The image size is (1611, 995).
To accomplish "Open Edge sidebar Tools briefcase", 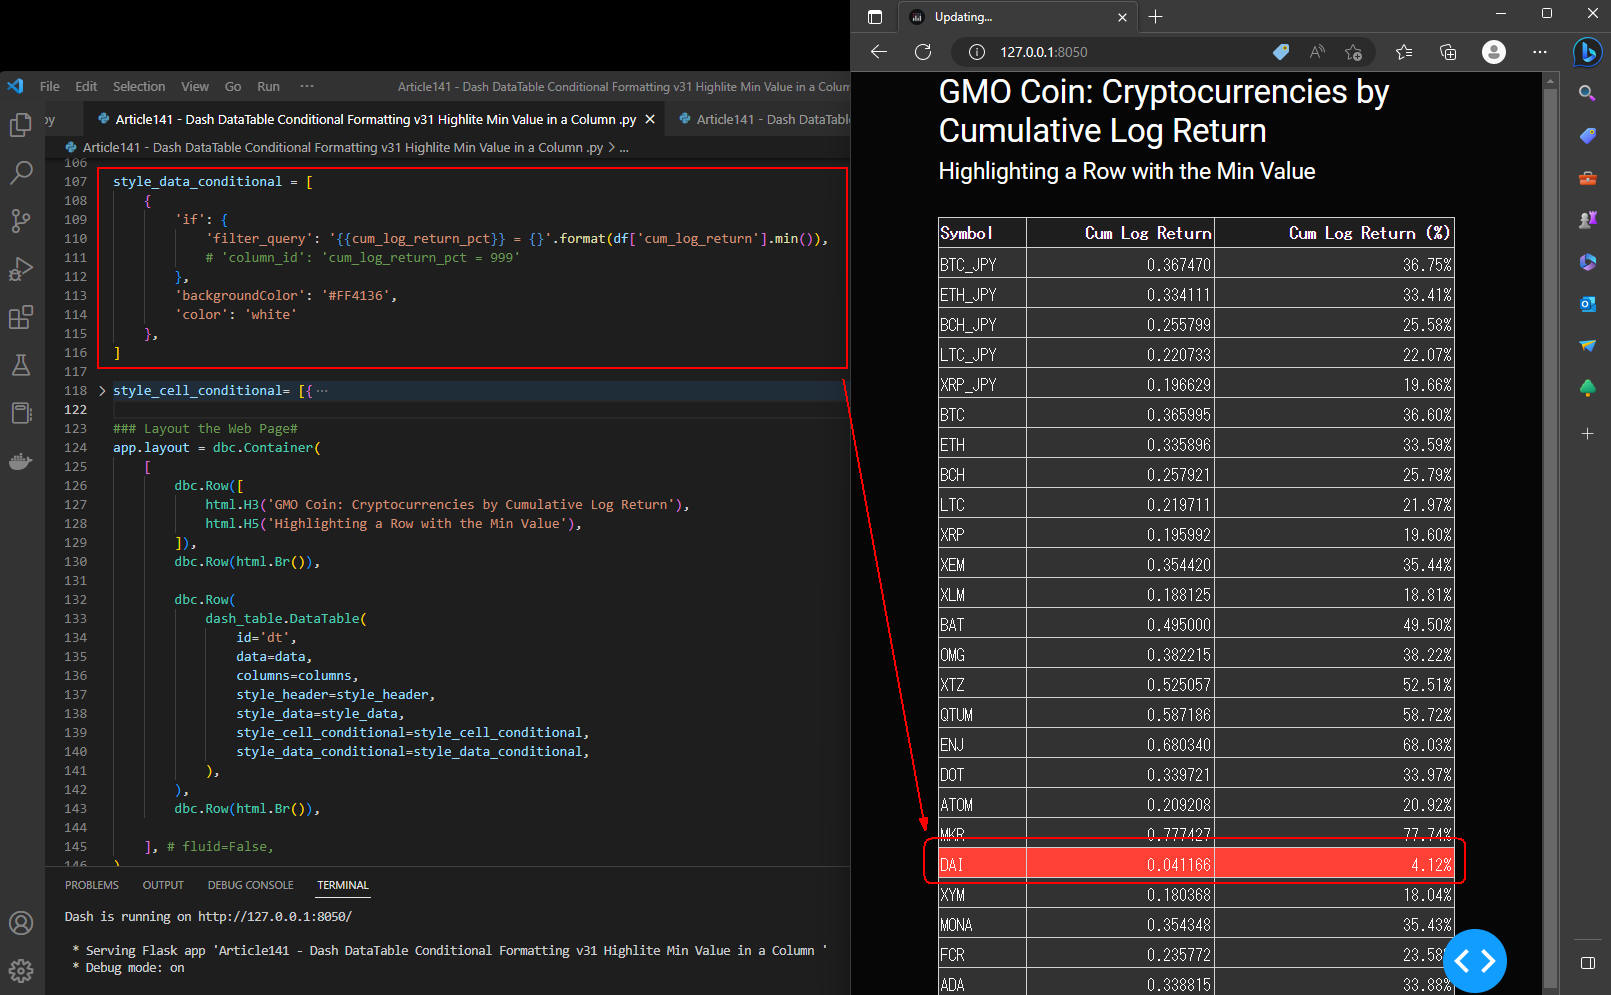I will click(x=1587, y=178).
